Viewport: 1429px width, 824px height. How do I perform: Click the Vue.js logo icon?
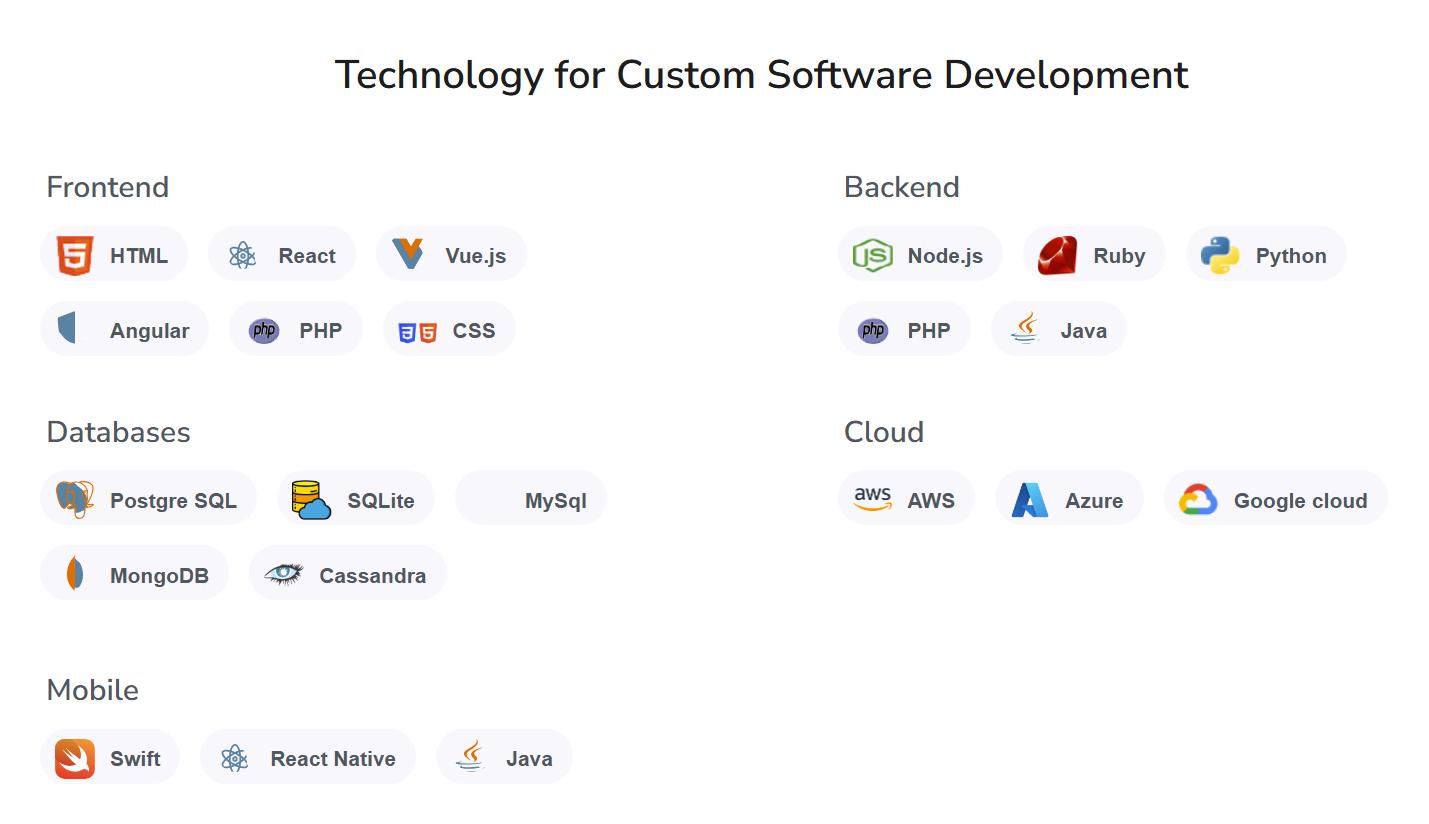pyautogui.click(x=408, y=254)
